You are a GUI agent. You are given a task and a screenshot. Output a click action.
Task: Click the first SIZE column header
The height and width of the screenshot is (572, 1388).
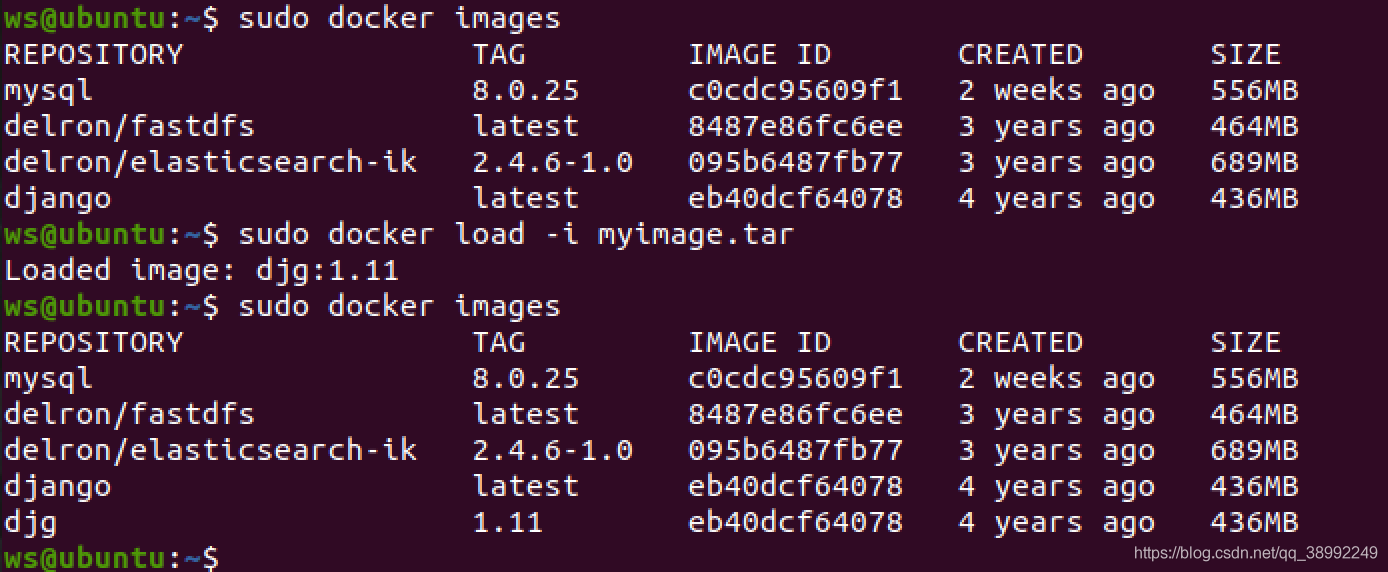pyautogui.click(x=1245, y=54)
